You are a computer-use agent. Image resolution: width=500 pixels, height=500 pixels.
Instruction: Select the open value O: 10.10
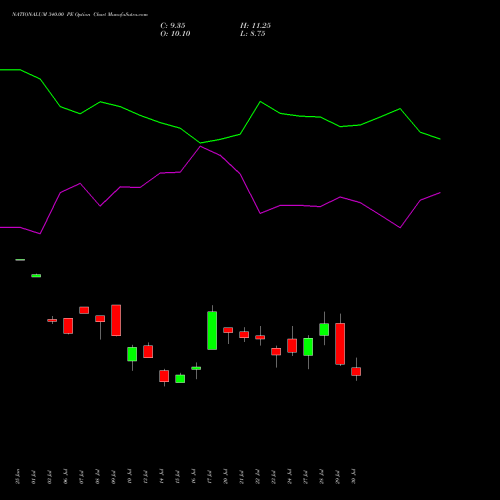(175, 34)
